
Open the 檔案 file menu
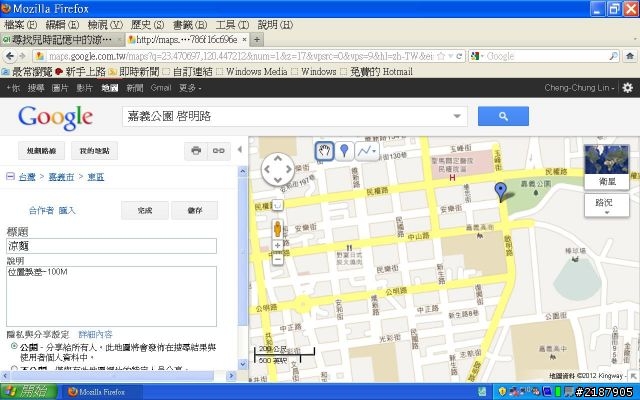(20, 25)
